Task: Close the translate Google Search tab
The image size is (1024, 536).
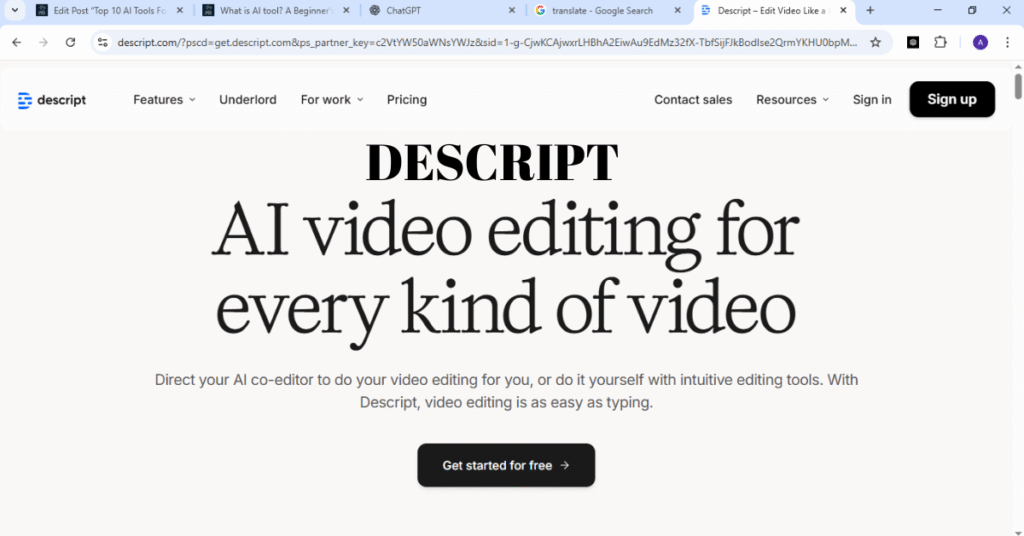Action: point(678,10)
